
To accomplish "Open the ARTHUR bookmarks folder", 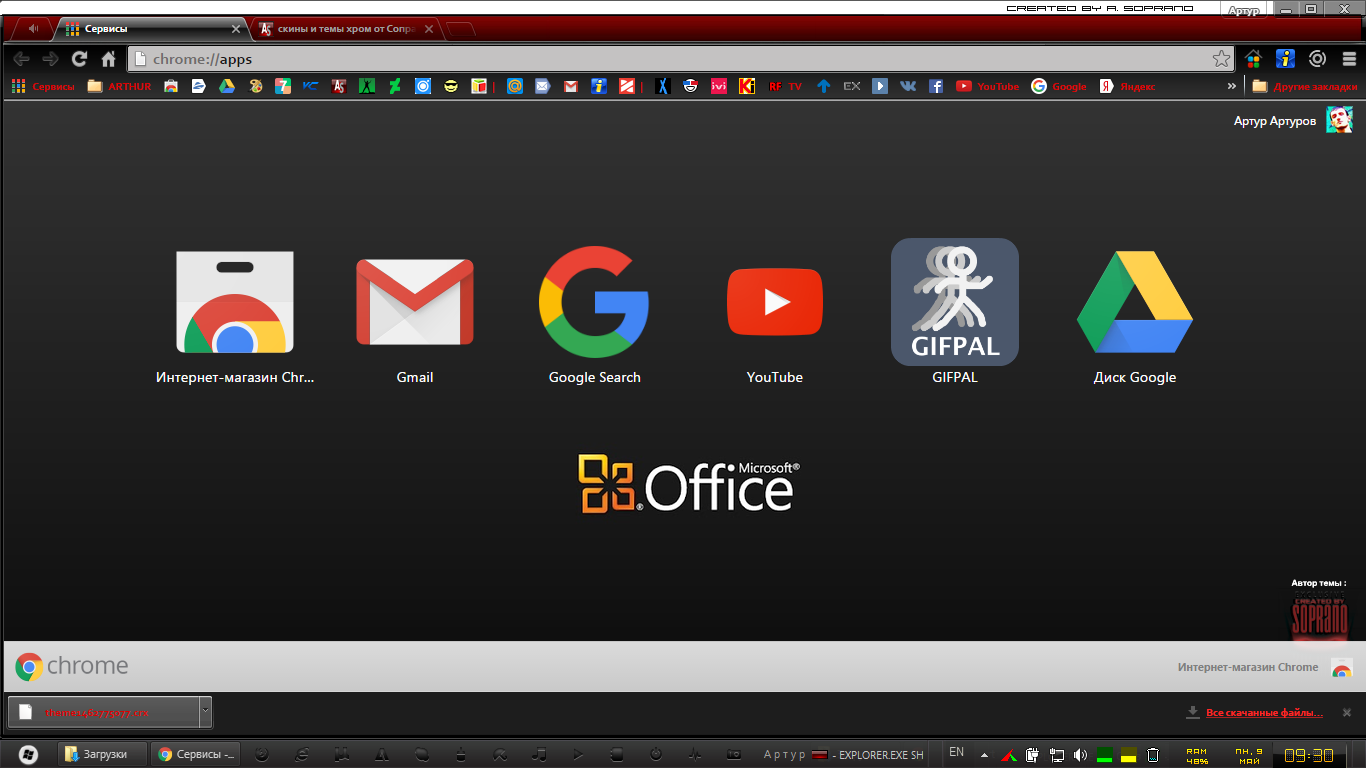I will click(x=119, y=87).
